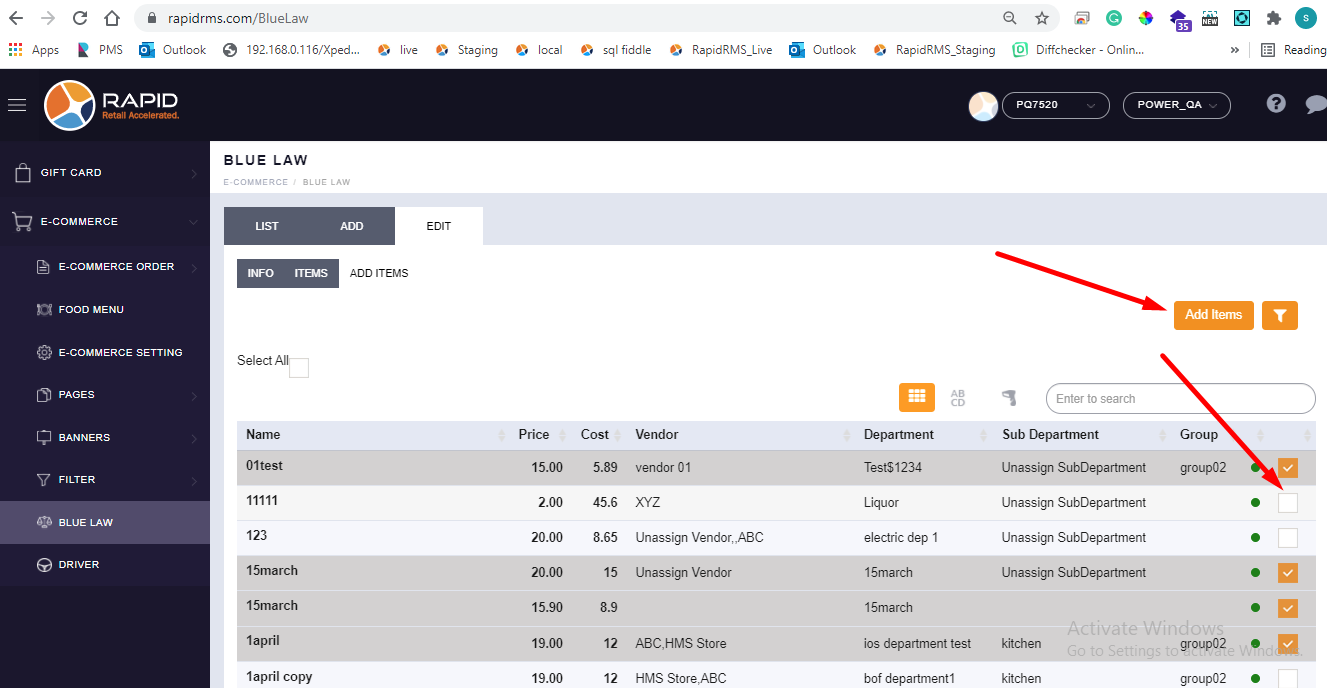Open the help question mark icon
Viewport: 1327px width, 688px height.
coord(1275,104)
